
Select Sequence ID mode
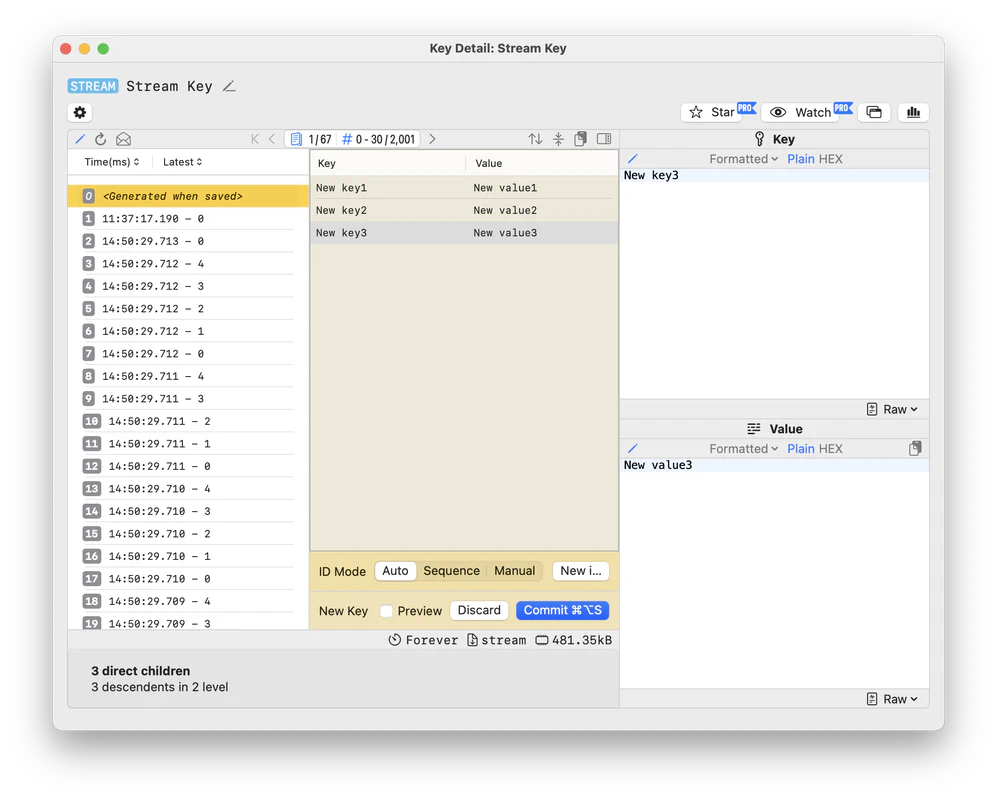pos(451,571)
